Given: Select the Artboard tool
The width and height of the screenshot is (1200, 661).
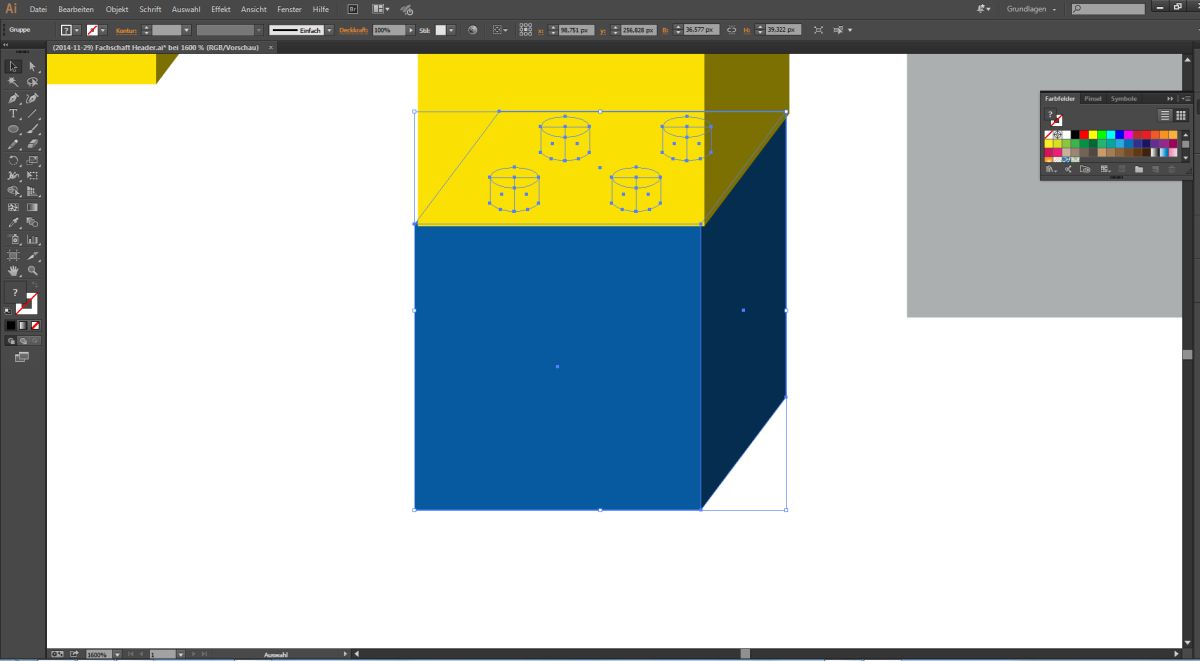Looking at the screenshot, I should pos(13,255).
